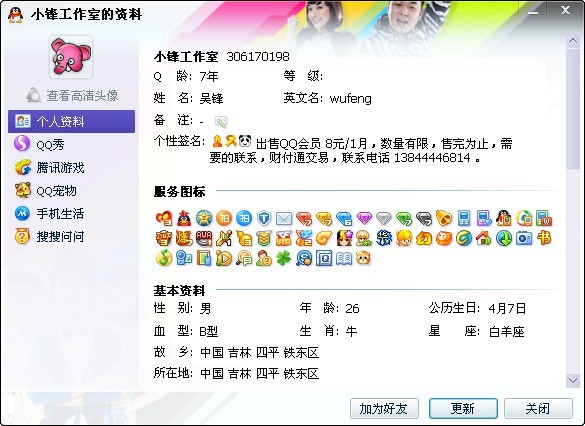Select the 个人资料 tab
The image size is (585, 426).
coord(71,121)
